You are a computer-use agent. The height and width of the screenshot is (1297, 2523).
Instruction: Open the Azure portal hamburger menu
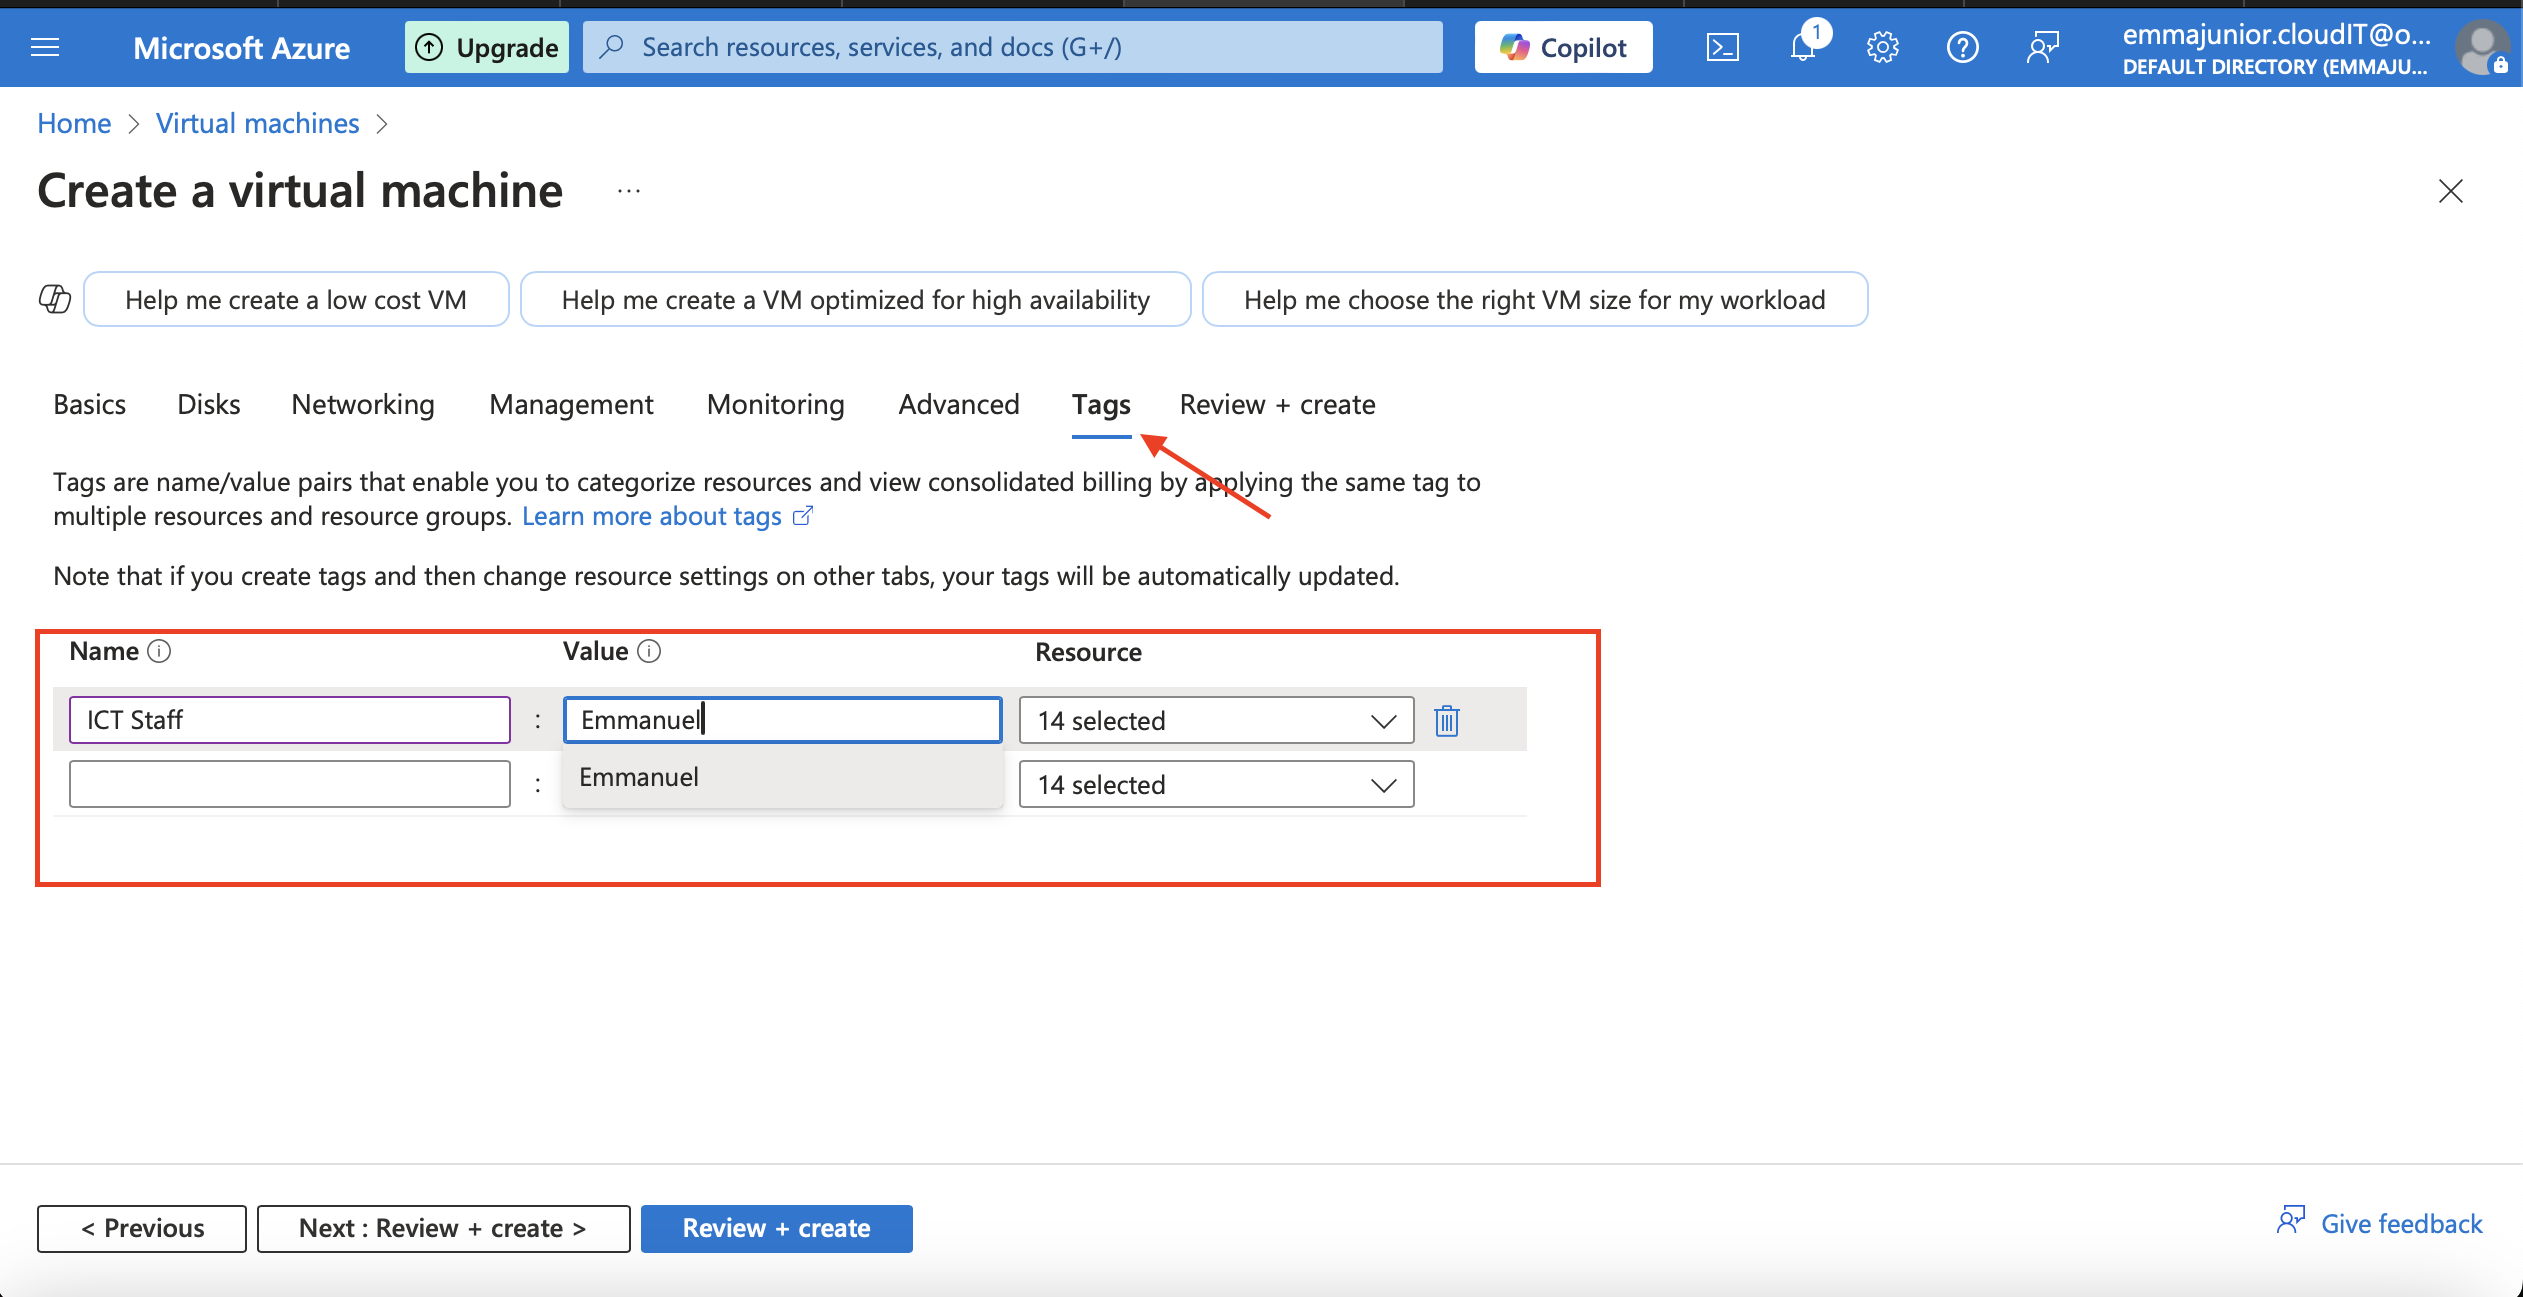(x=45, y=47)
